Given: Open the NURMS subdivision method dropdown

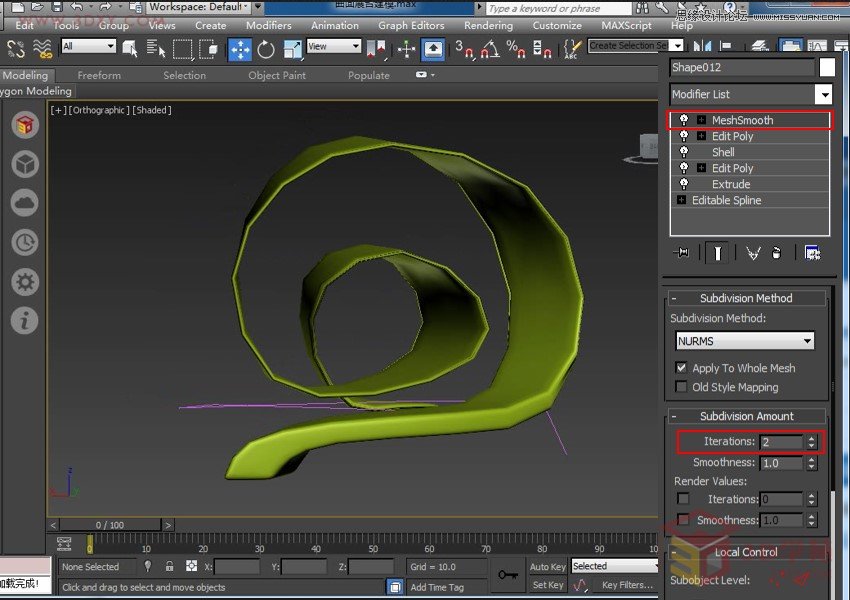Looking at the screenshot, I should pyautogui.click(x=745, y=341).
